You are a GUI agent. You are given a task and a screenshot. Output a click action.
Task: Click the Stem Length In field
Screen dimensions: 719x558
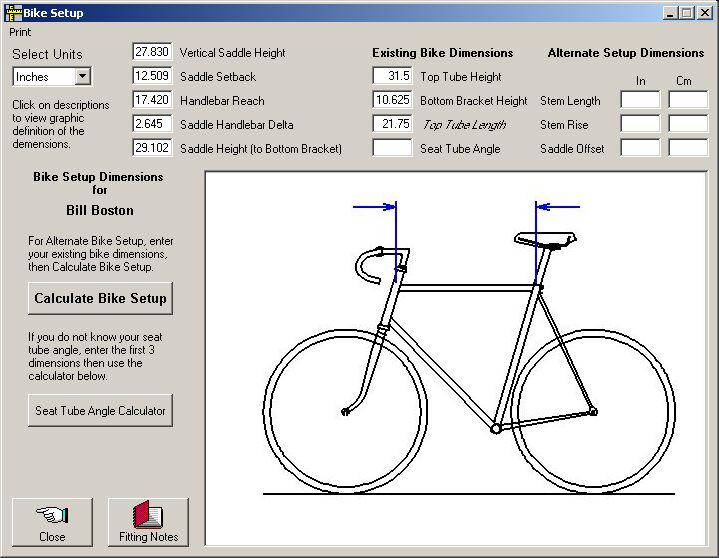(x=640, y=99)
